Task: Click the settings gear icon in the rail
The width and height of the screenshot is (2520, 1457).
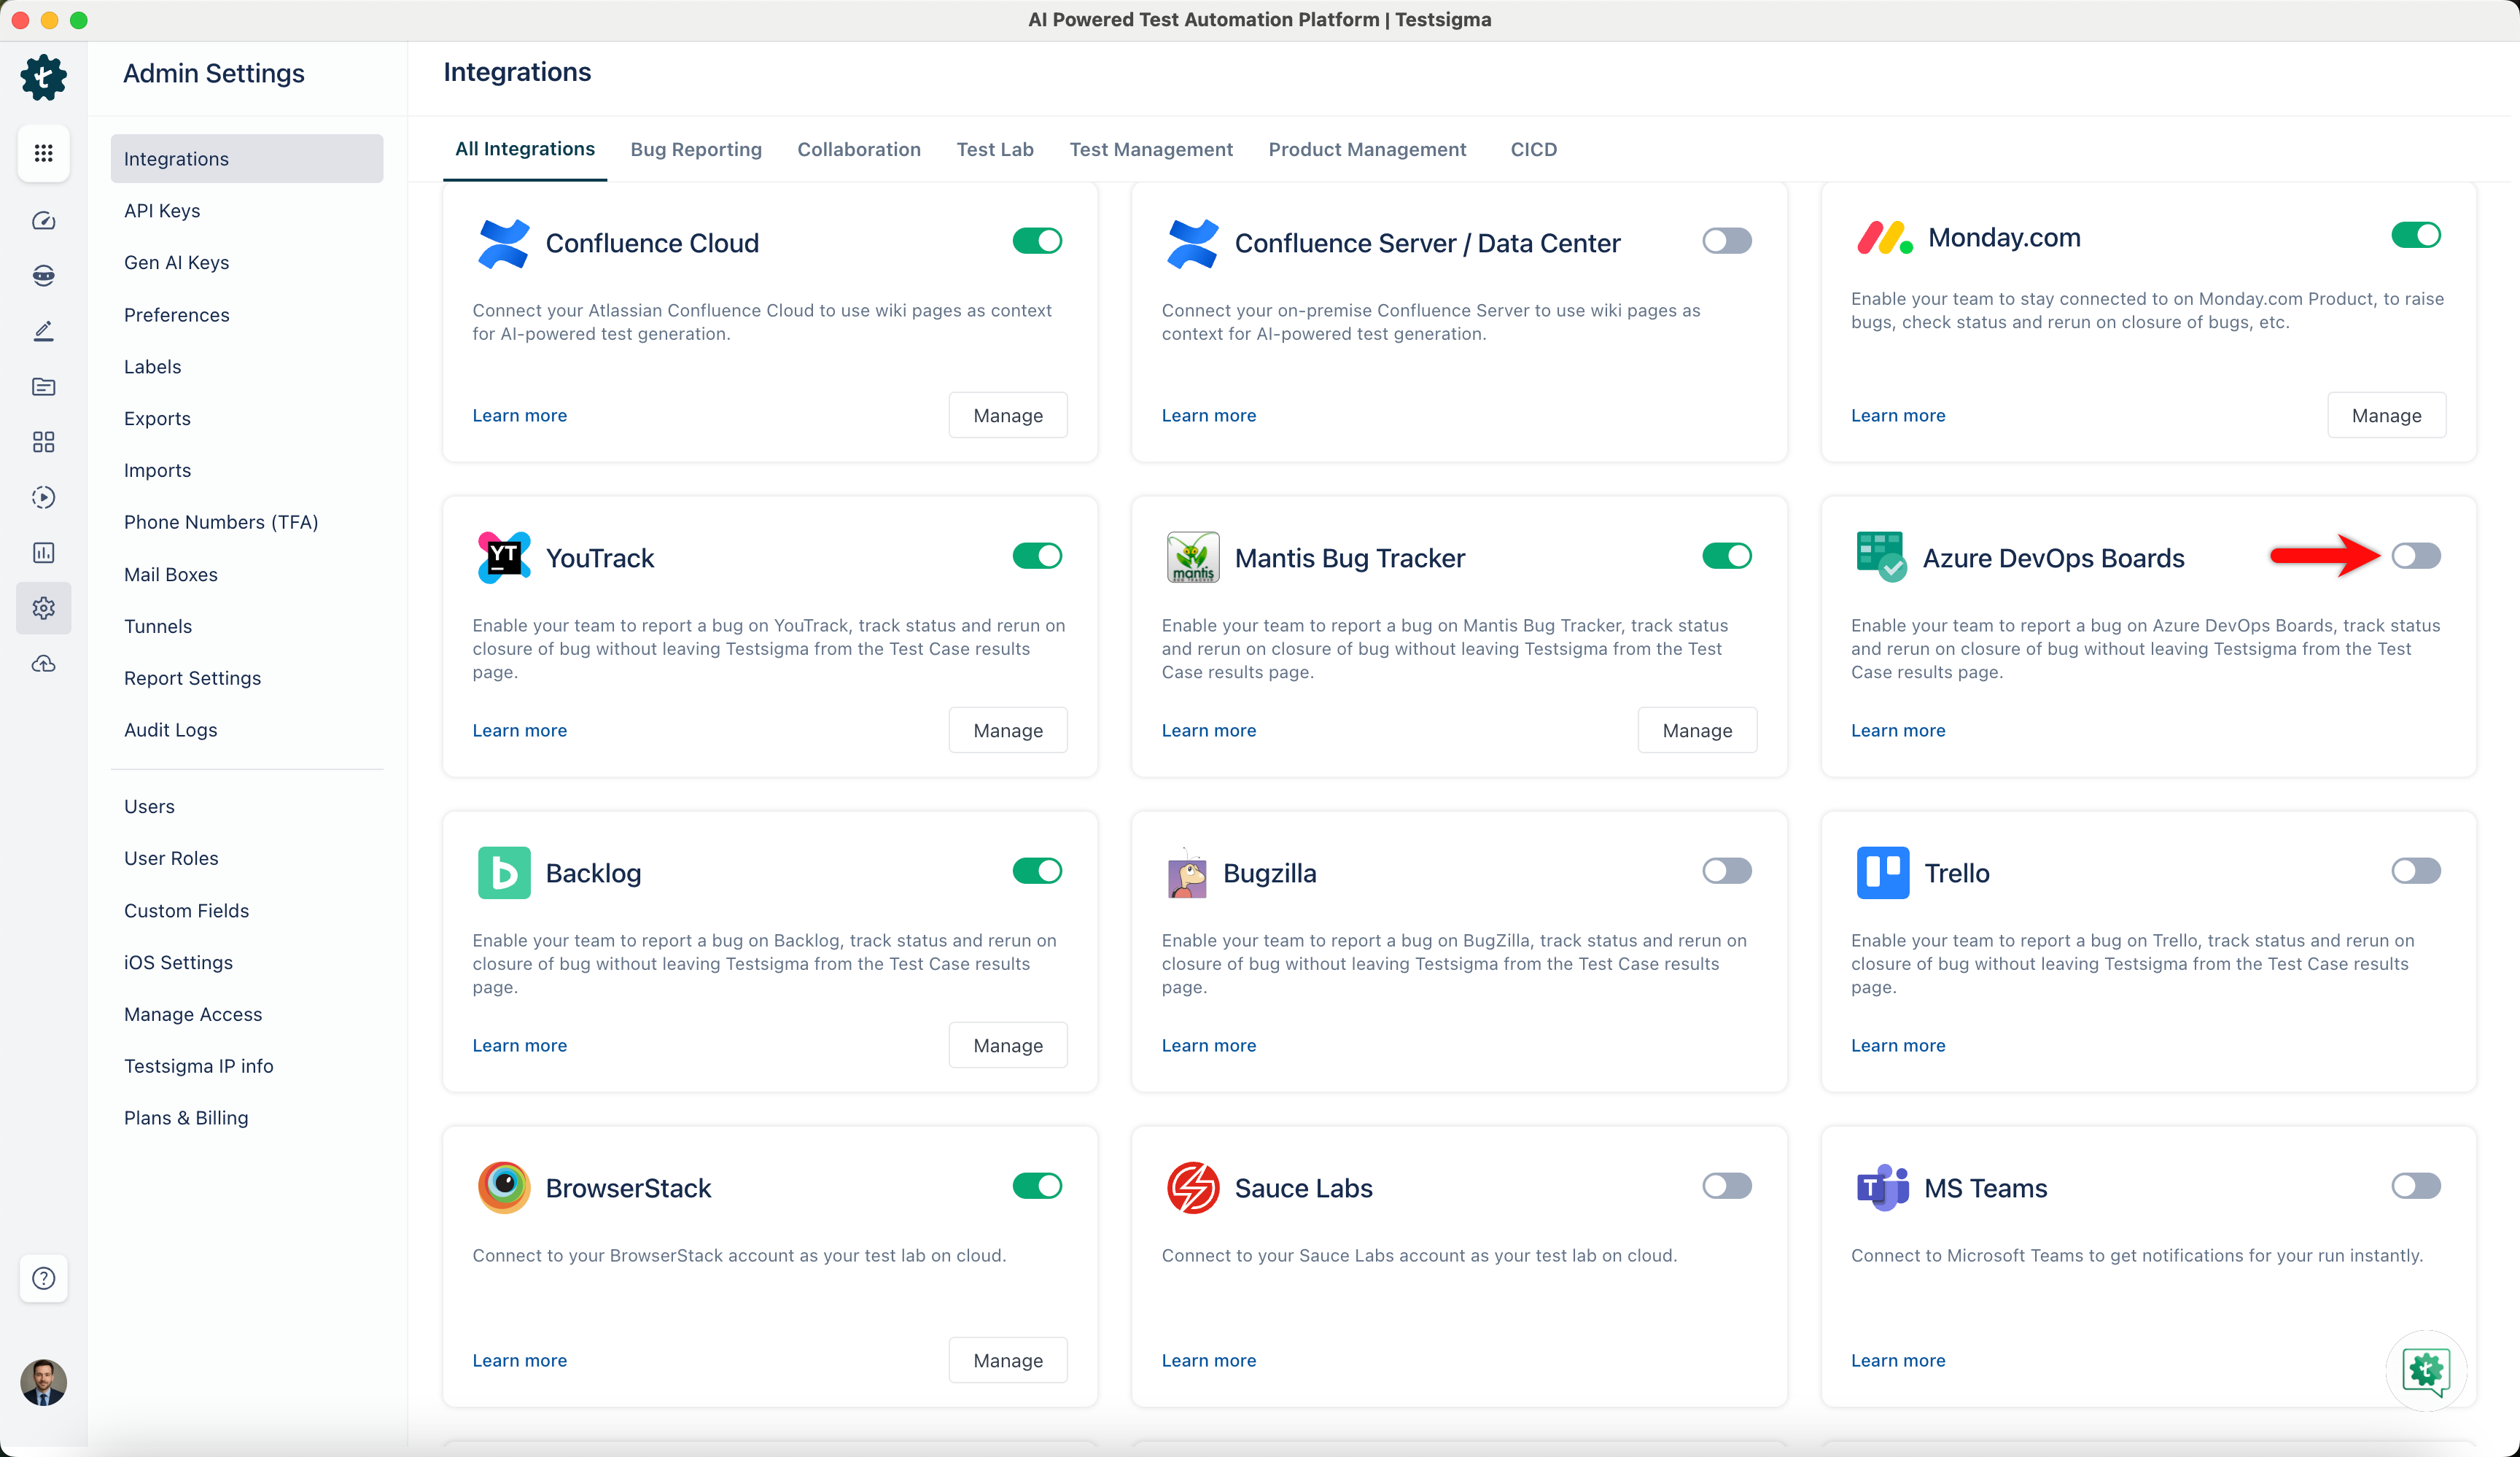Action: (x=43, y=608)
